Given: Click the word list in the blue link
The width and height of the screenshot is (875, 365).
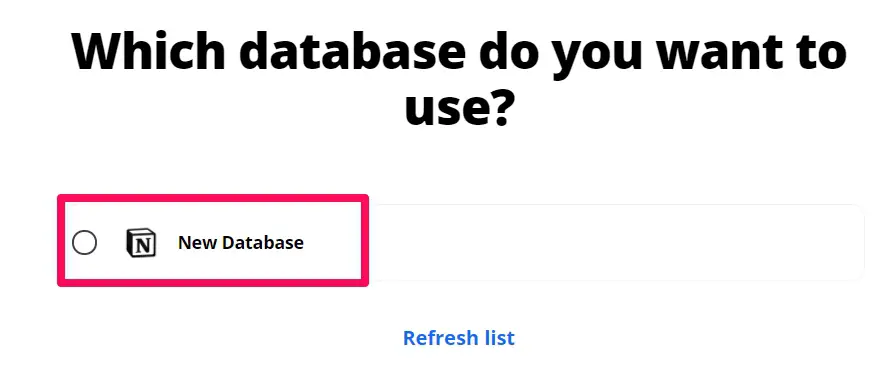Looking at the screenshot, I should click(494, 338).
